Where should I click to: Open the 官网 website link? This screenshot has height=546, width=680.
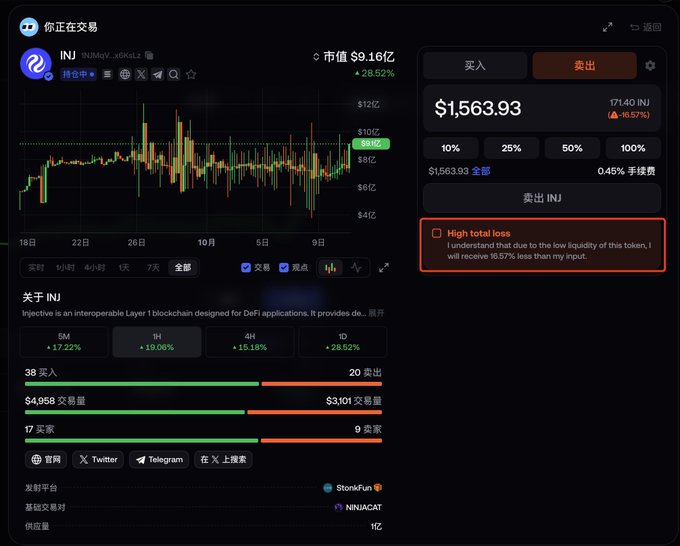[x=46, y=460]
